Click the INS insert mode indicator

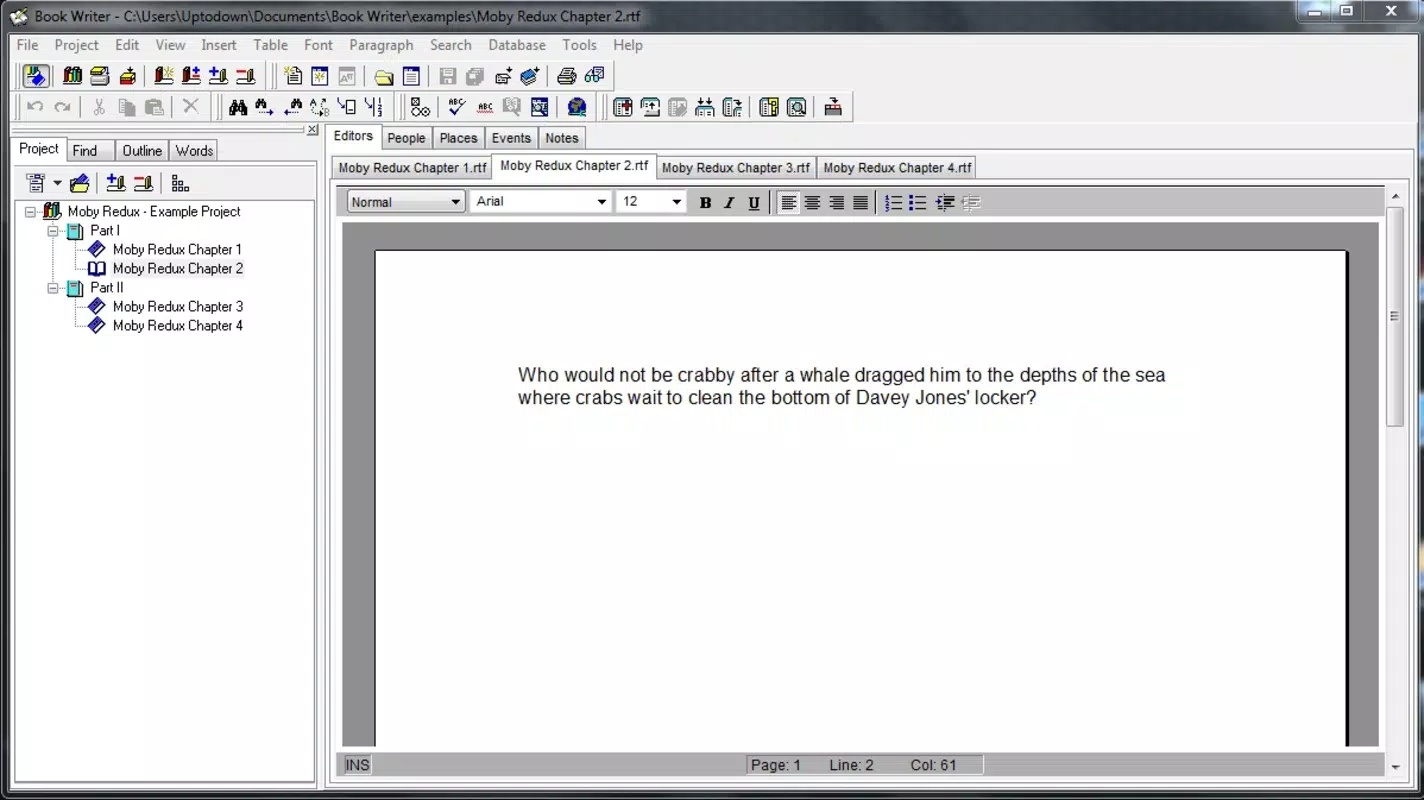(x=357, y=765)
